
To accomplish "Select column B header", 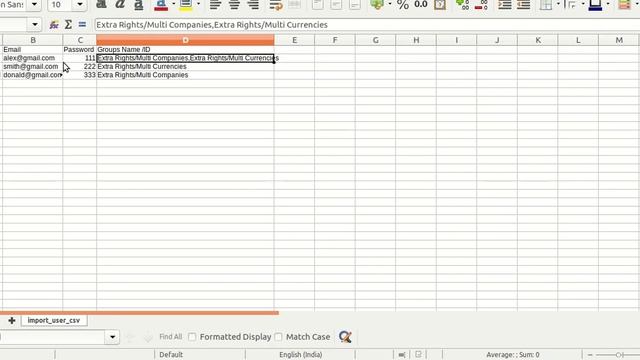I will (x=33, y=40).
